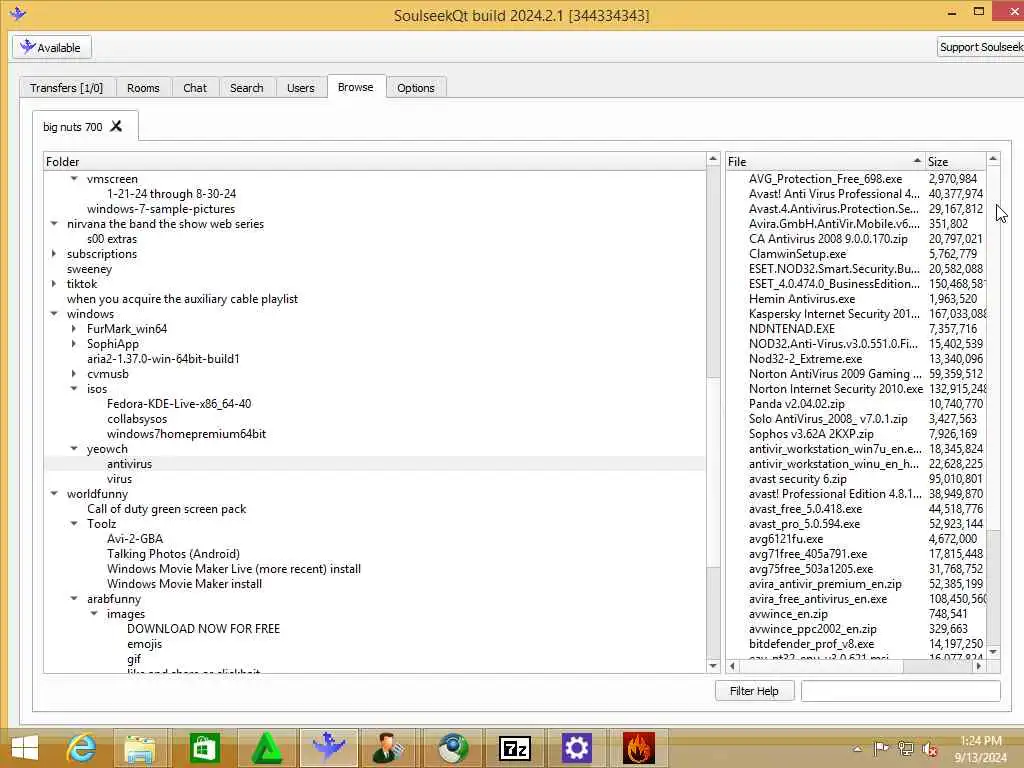This screenshot has width=1024, height=768.
Task: Sort by the File column header
Action: tap(825, 161)
